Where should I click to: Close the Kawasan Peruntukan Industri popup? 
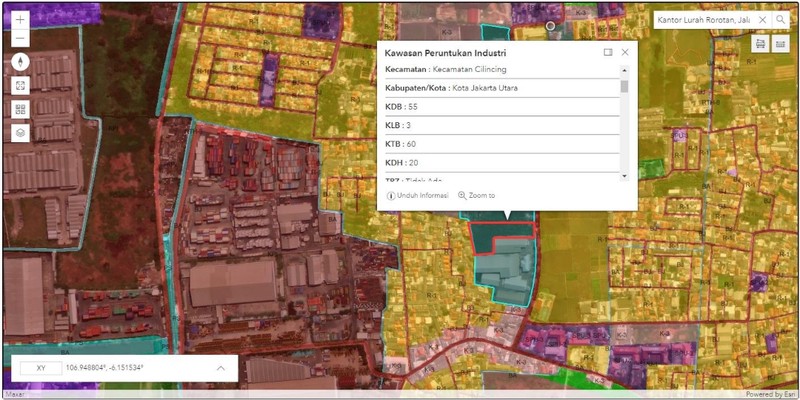(625, 52)
